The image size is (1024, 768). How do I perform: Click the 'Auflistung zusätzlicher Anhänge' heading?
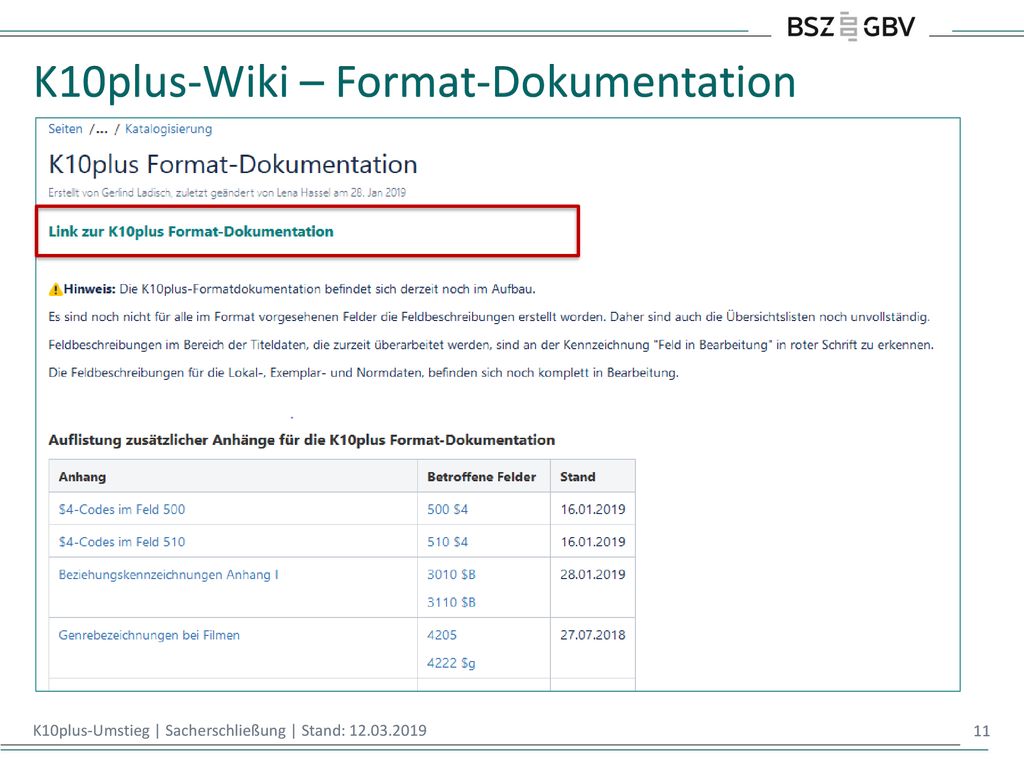pyautogui.click(x=302, y=440)
